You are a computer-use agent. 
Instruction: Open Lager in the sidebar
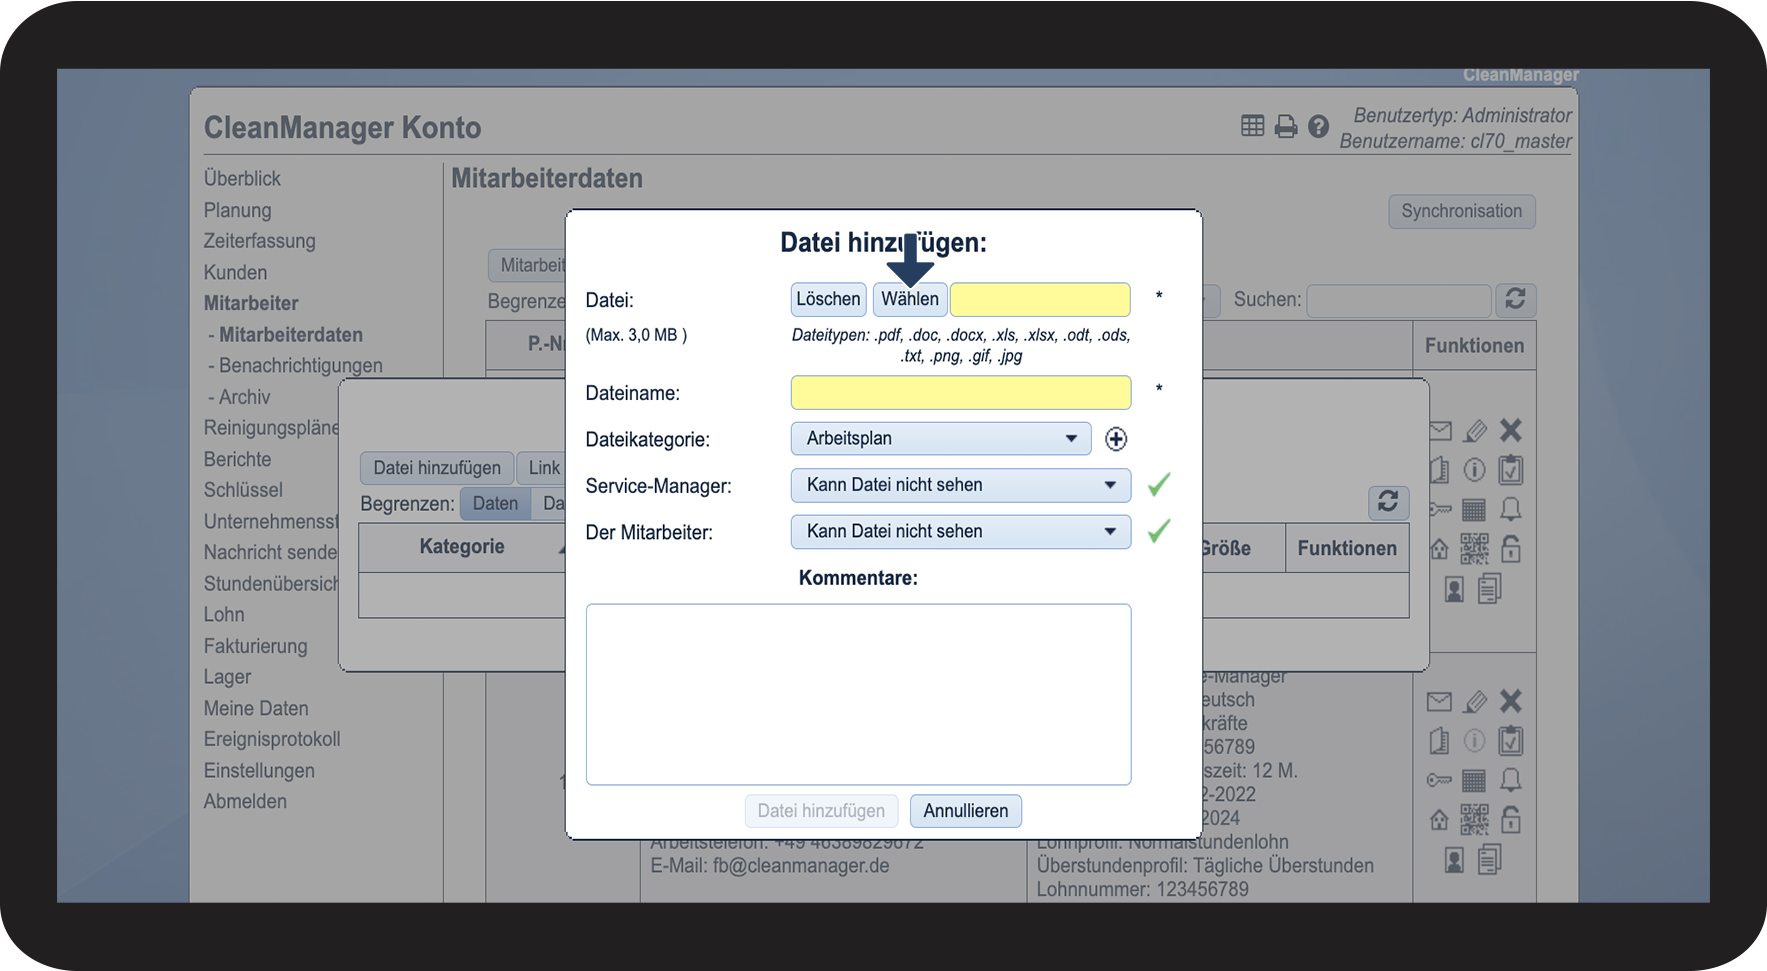[227, 677]
